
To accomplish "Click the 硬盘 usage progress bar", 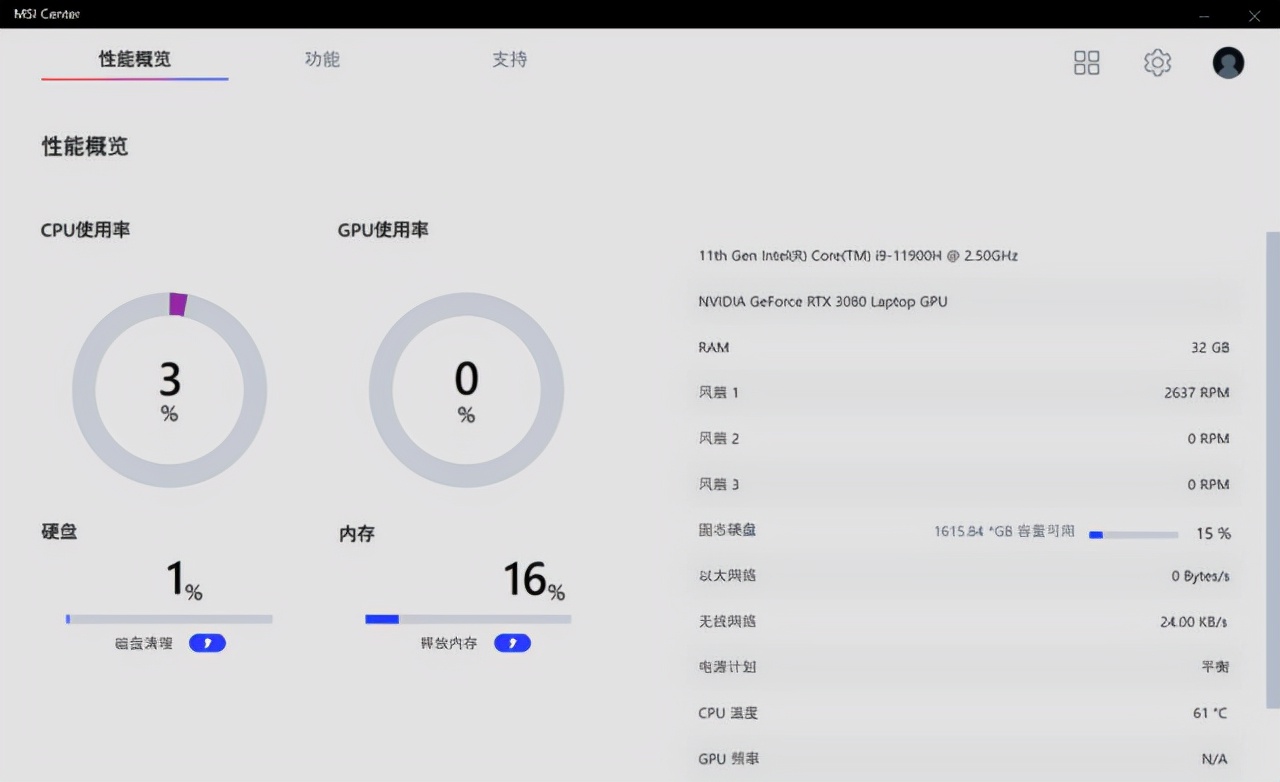I will (x=169, y=619).
